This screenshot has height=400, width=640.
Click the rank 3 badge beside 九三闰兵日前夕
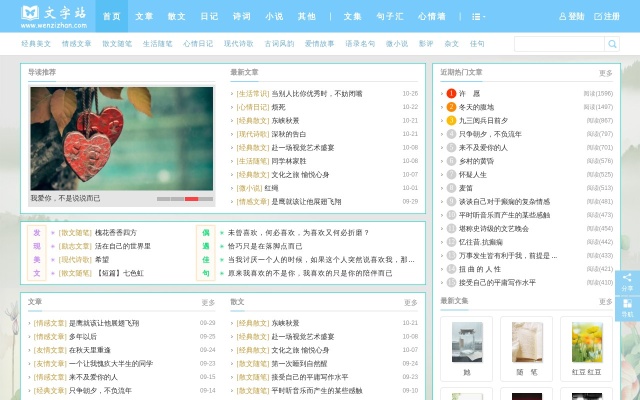coord(451,120)
